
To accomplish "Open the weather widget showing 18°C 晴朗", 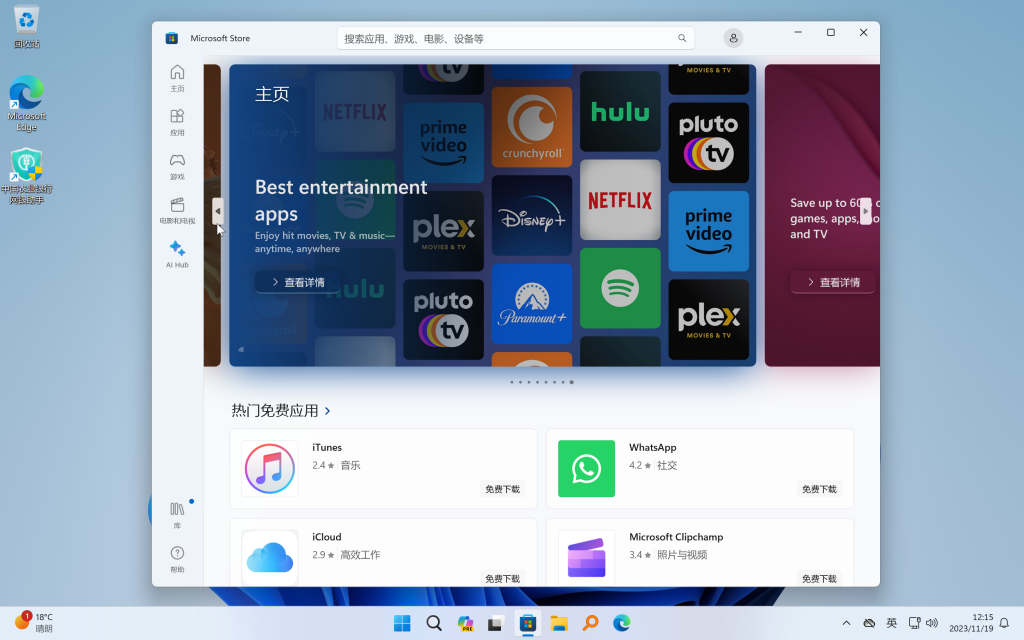I will 33,622.
